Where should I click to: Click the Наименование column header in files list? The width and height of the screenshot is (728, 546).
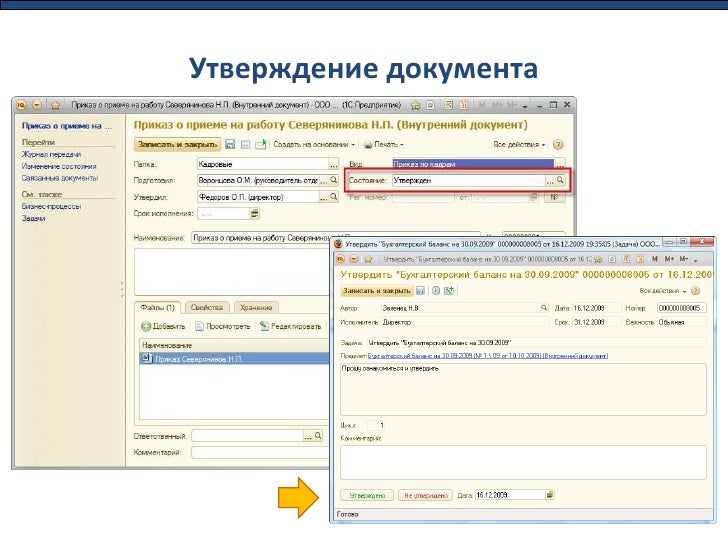tap(234, 345)
